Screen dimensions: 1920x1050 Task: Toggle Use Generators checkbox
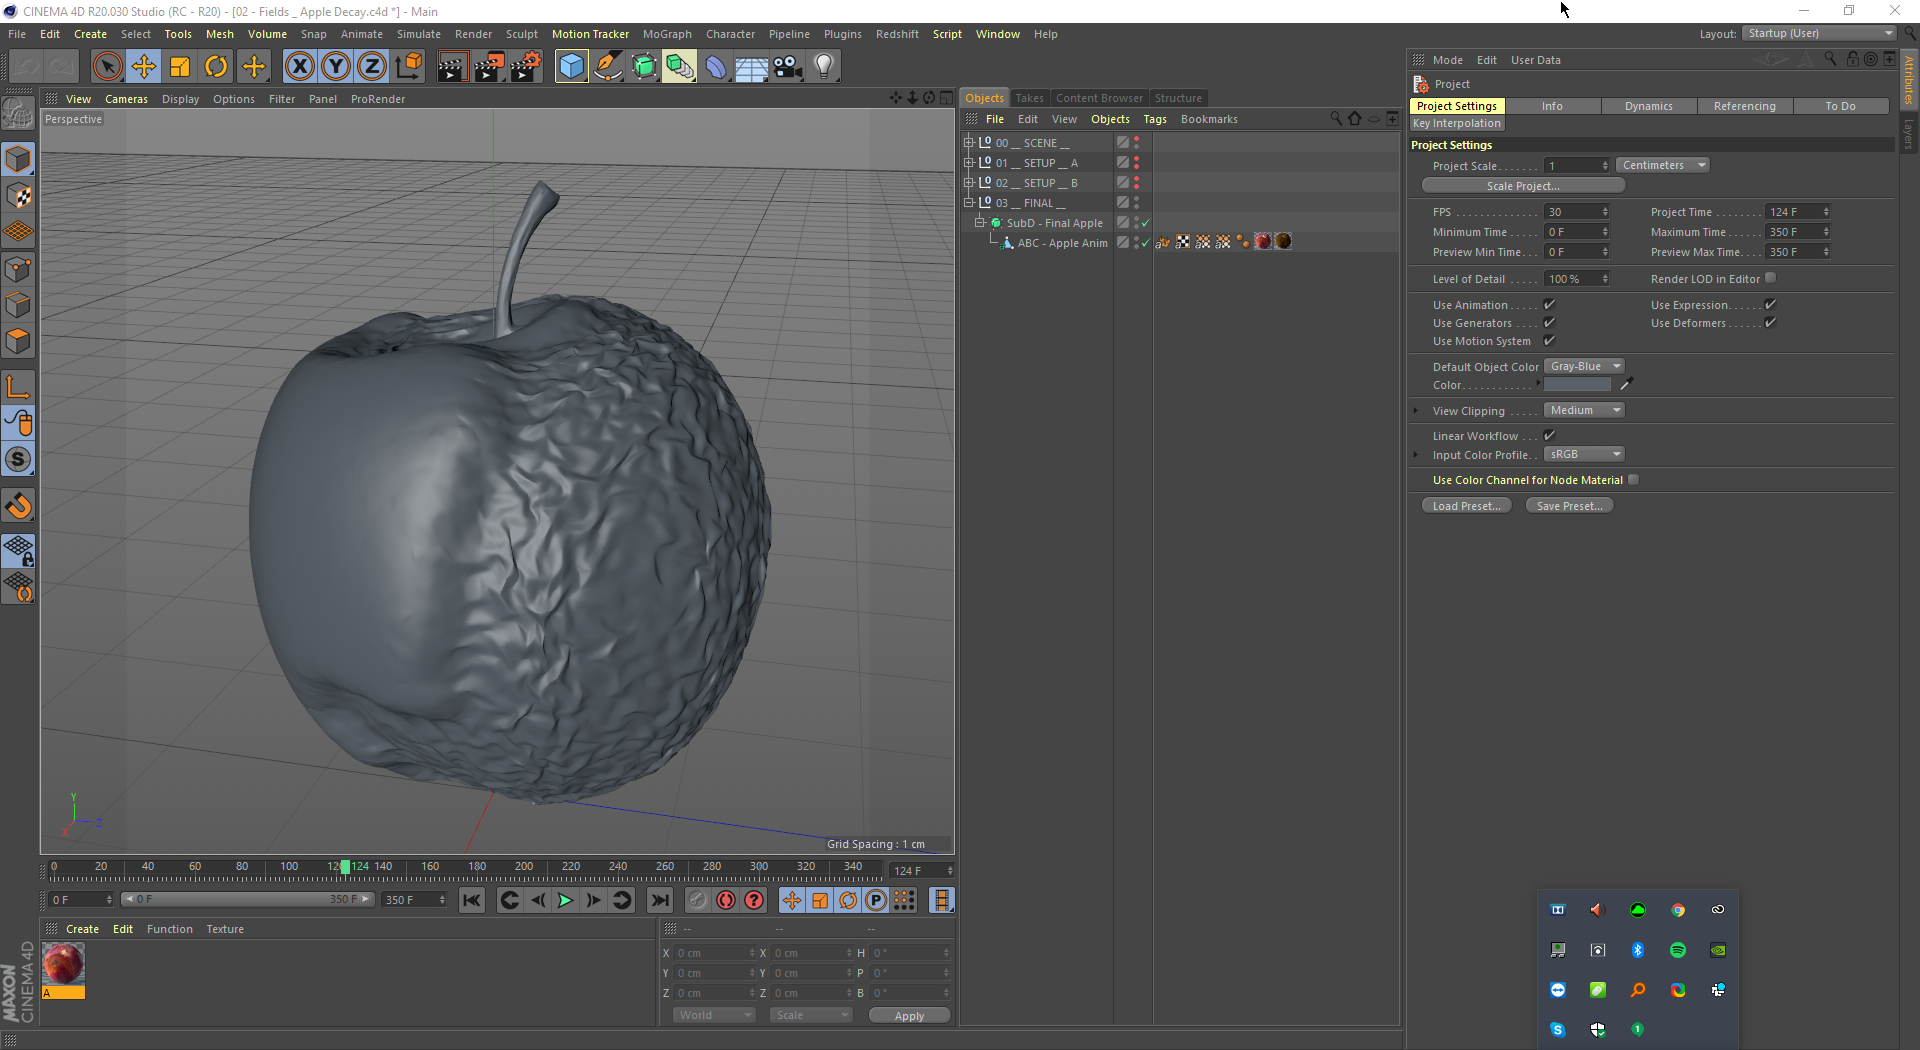1549,323
